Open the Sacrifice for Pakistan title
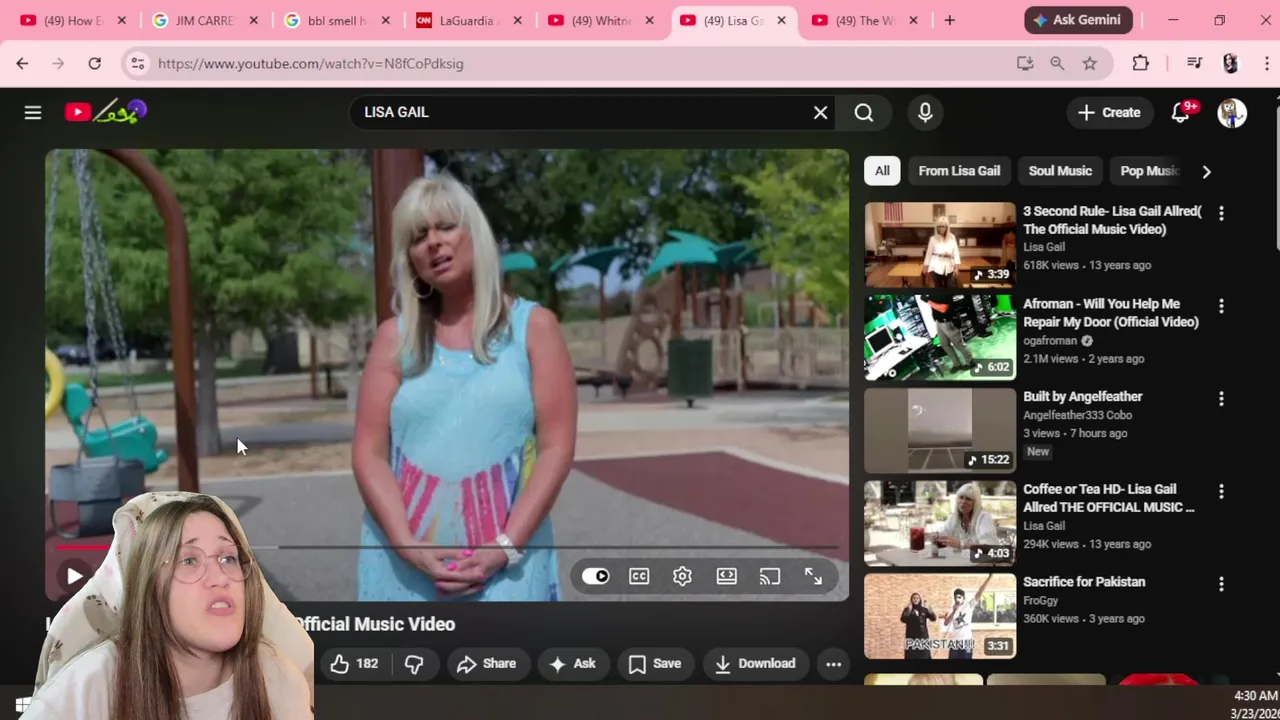This screenshot has height=720, width=1280. [x=1084, y=582]
